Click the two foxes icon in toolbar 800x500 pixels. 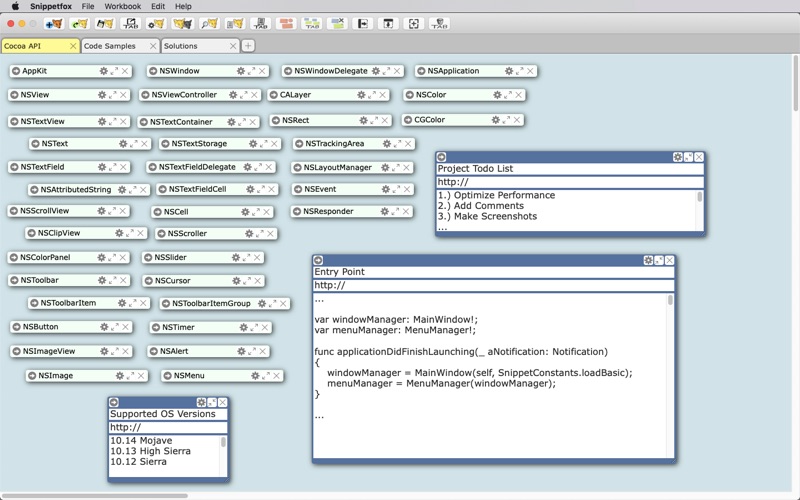[x=183, y=23]
